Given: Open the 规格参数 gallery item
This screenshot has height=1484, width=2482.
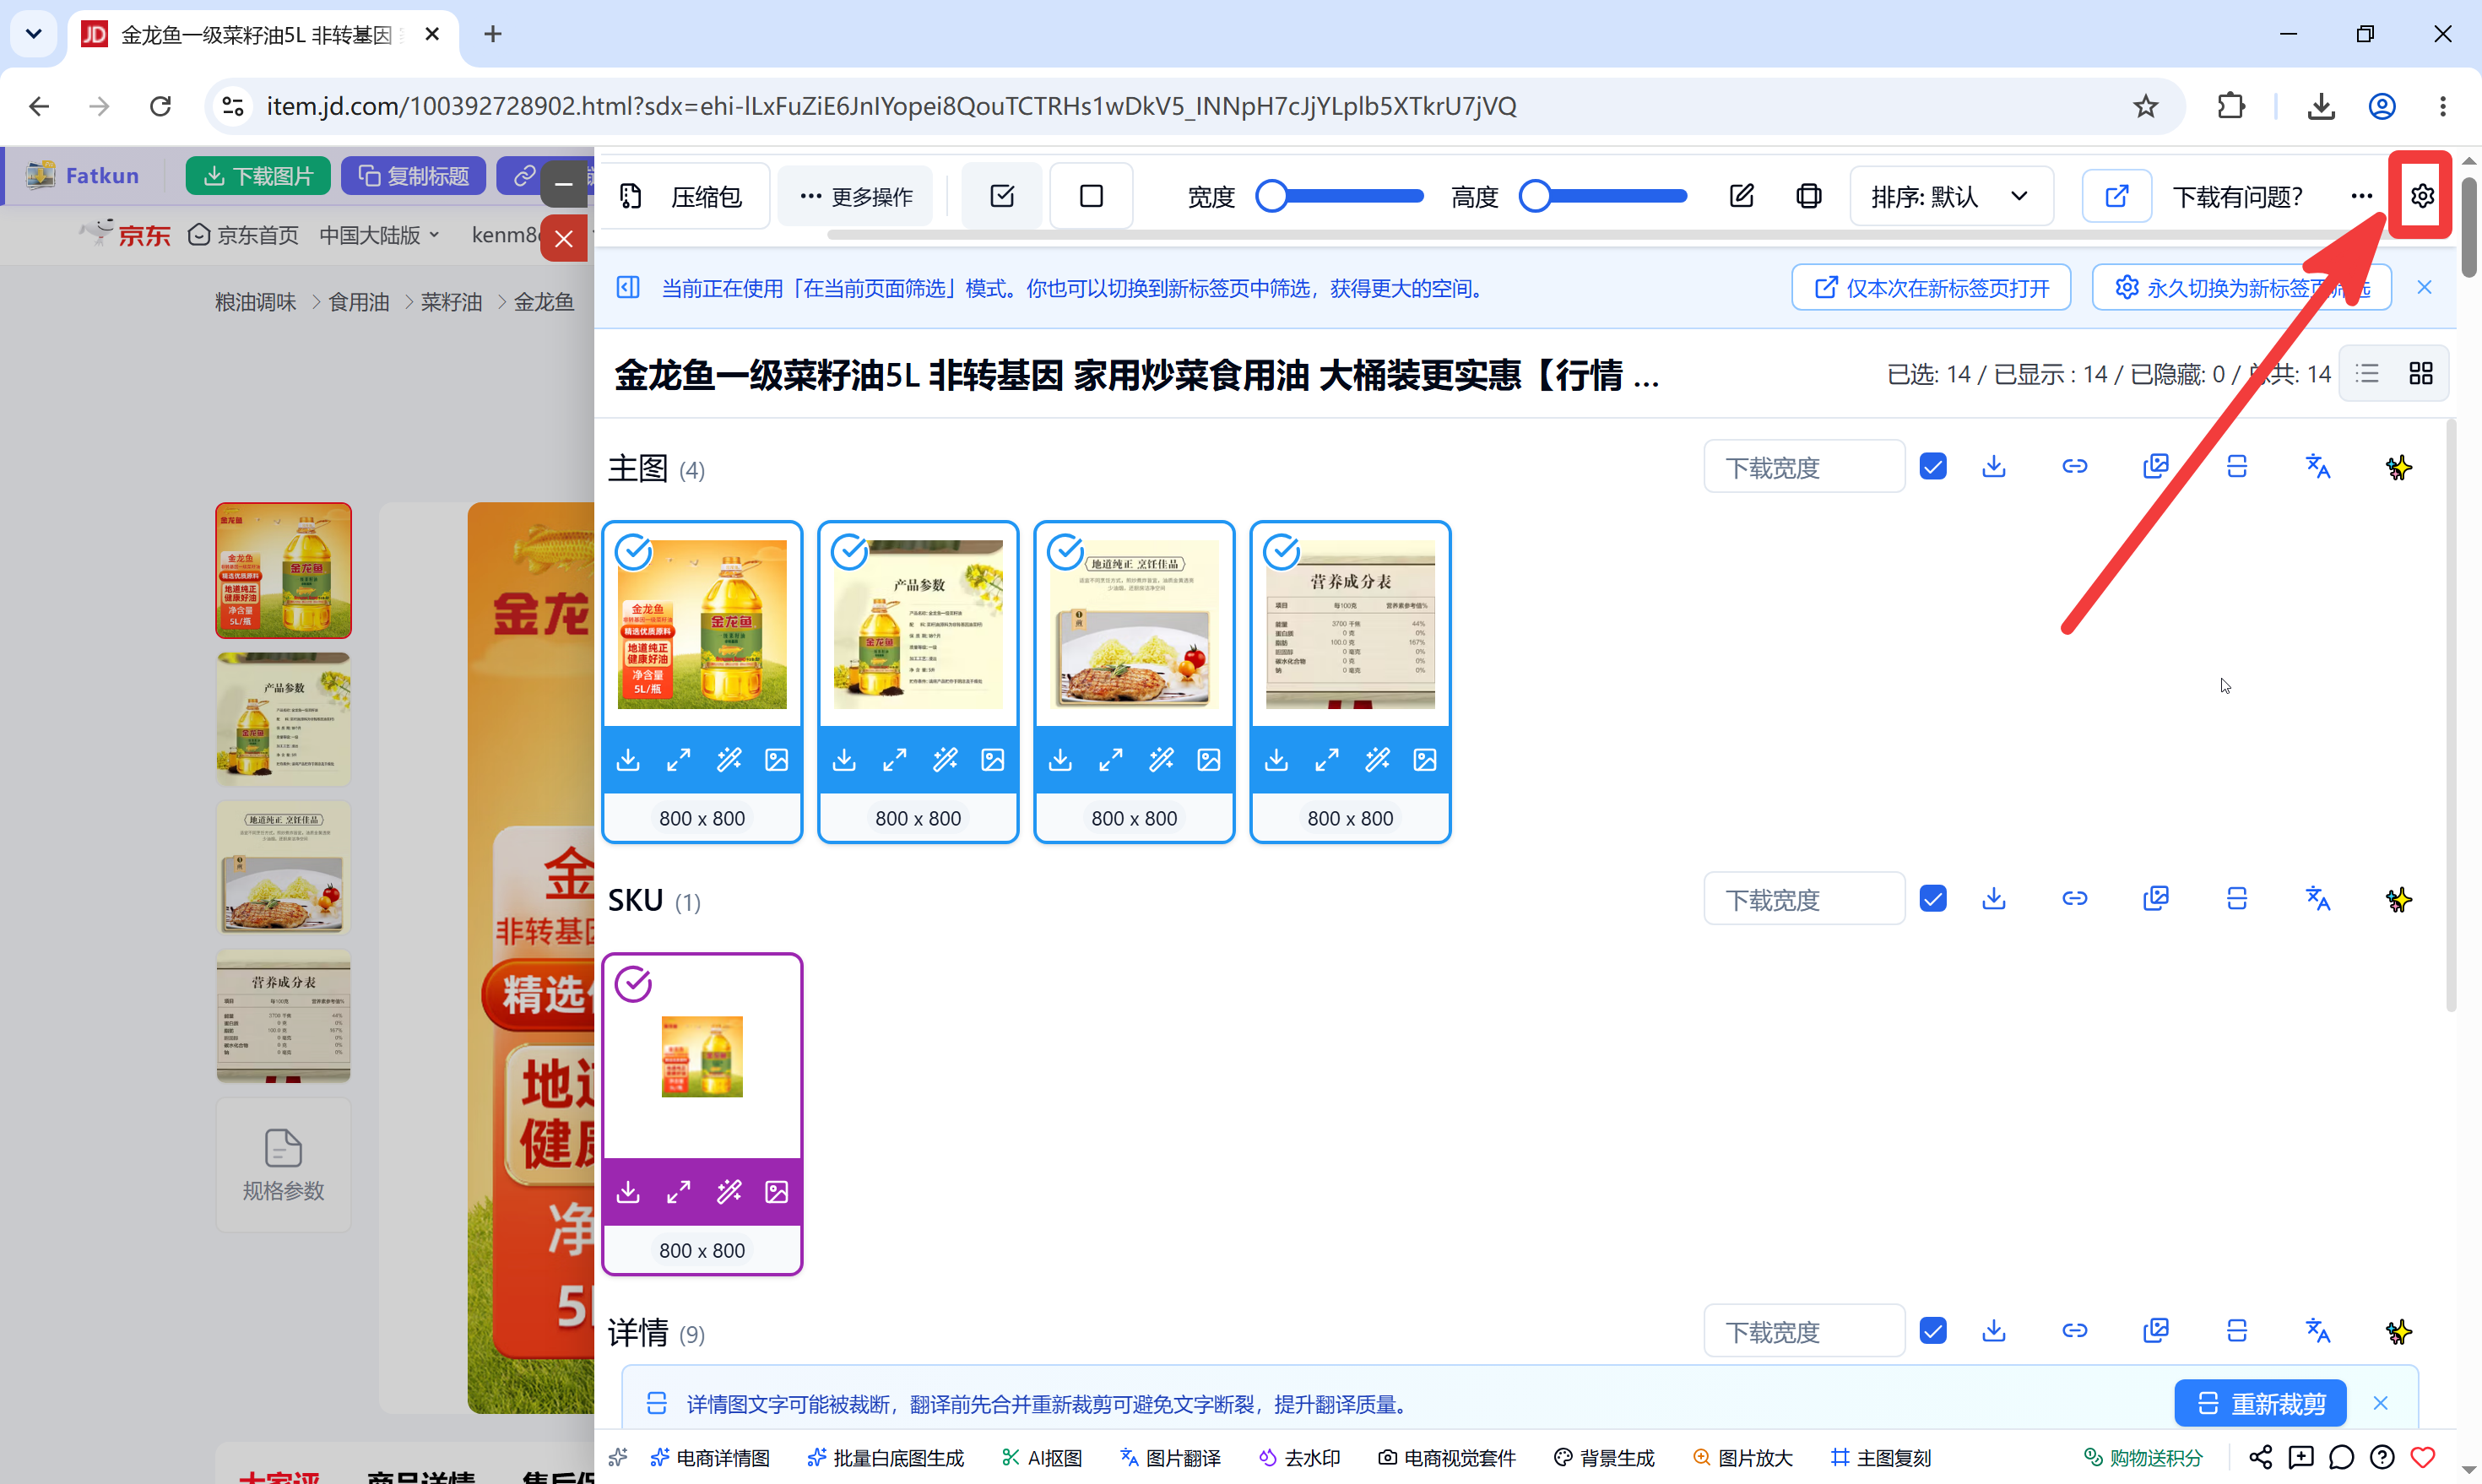Looking at the screenshot, I should pyautogui.click(x=283, y=1165).
